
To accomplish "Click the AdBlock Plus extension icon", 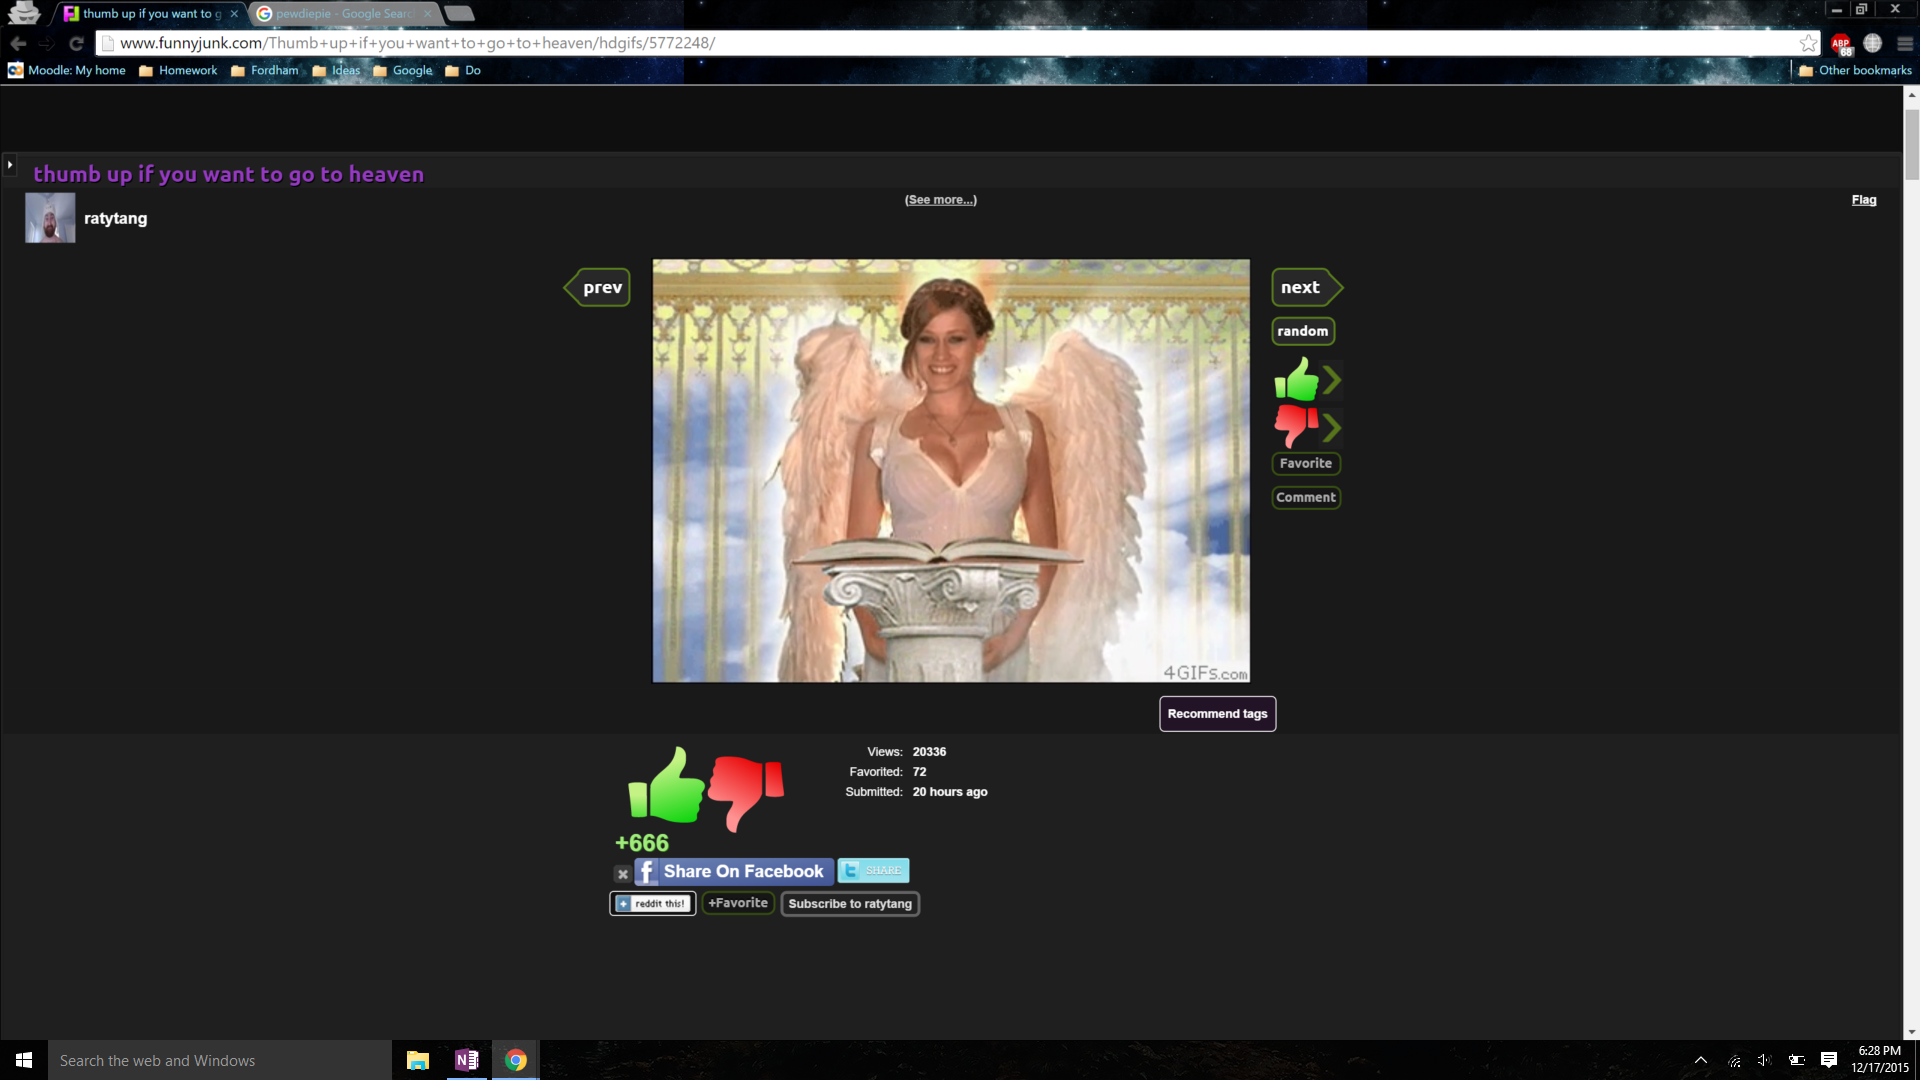I will (x=1841, y=44).
